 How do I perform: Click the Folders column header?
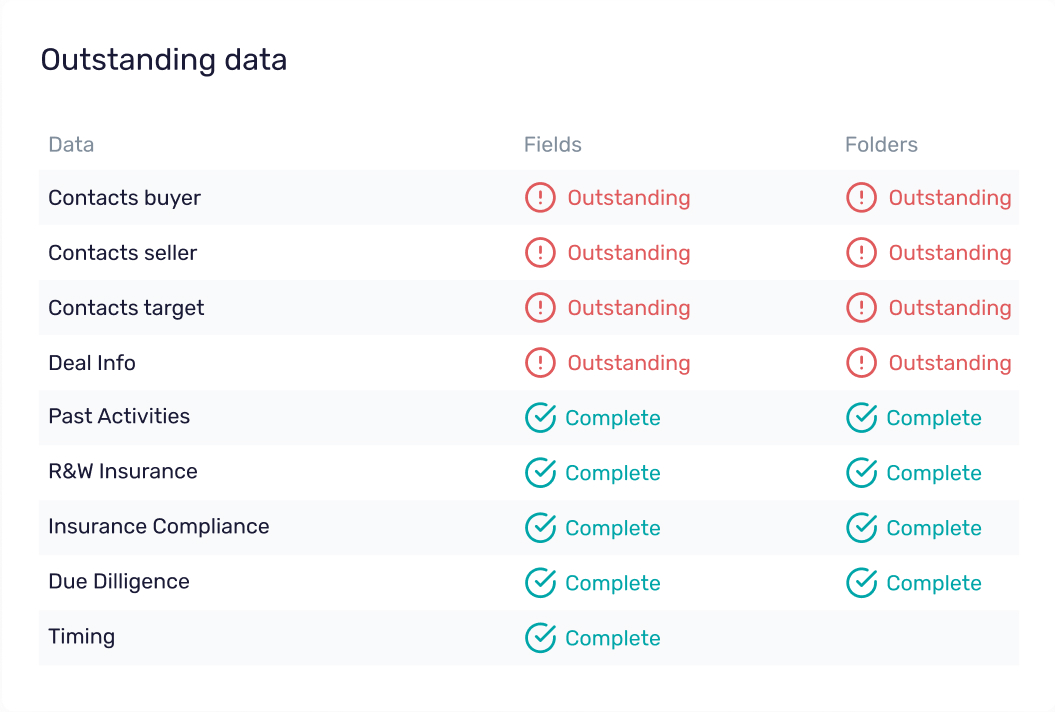[881, 145]
